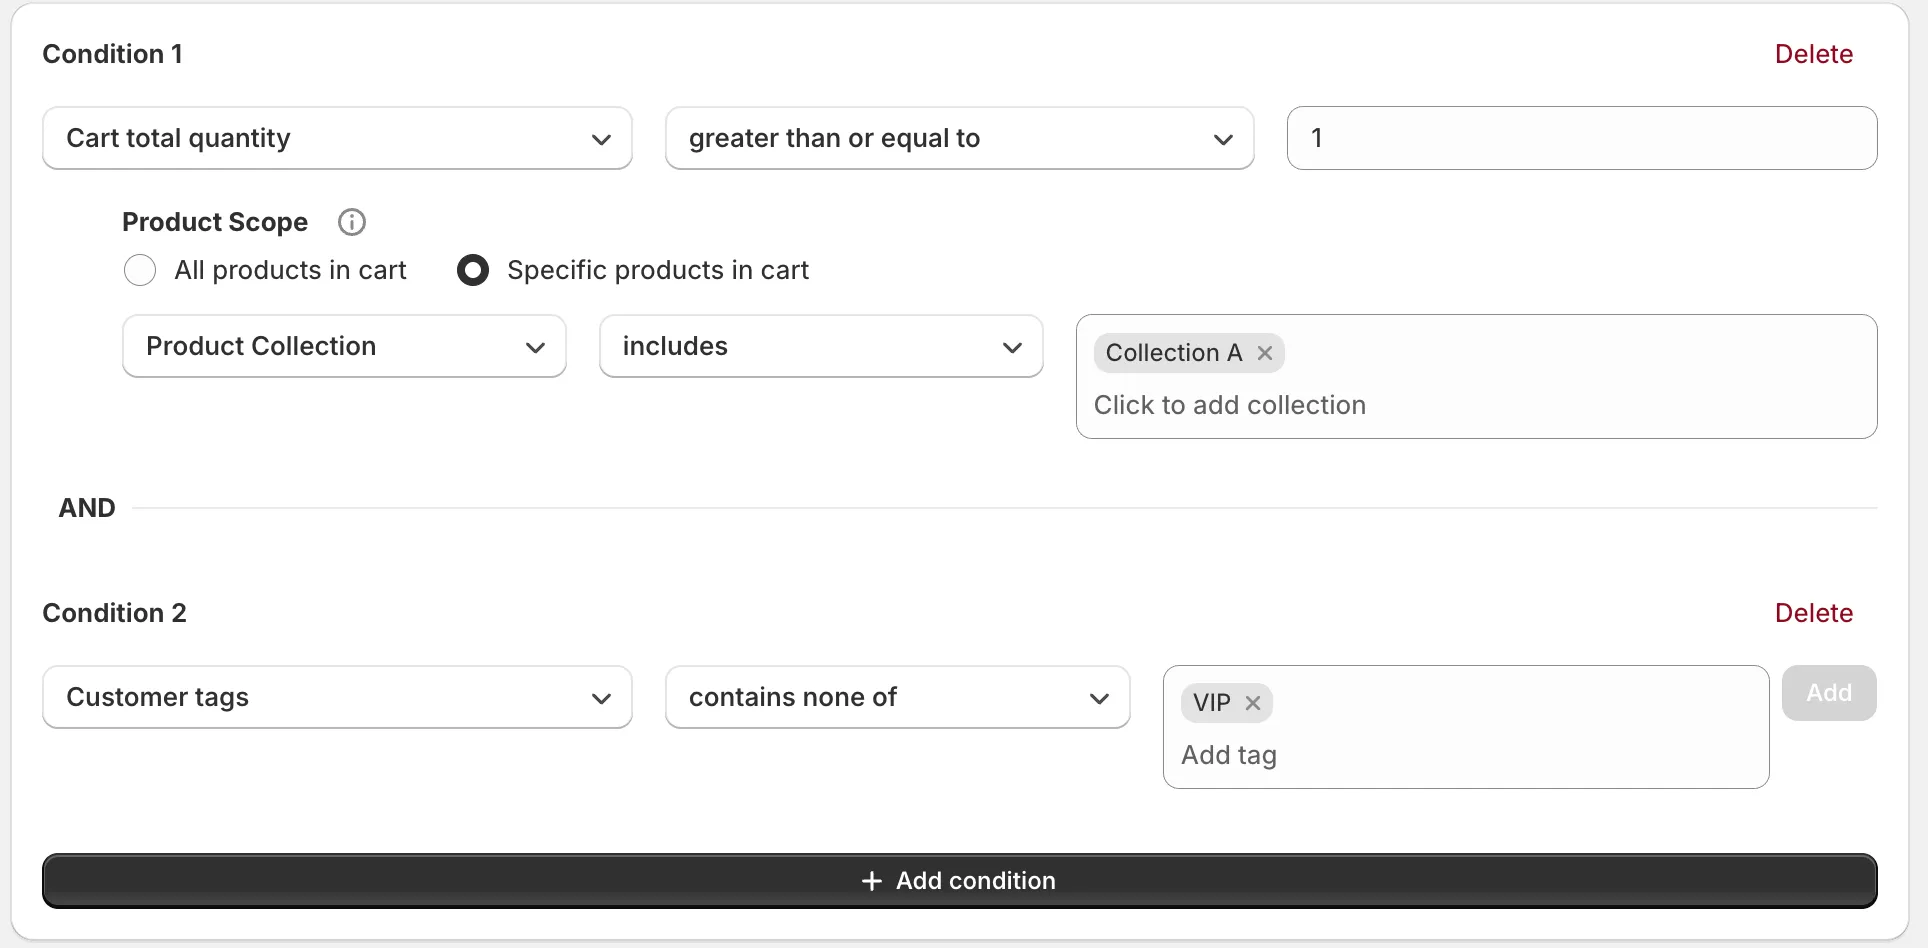
Task: Open the Cart total quantity condition dropdown
Action: coord(337,138)
